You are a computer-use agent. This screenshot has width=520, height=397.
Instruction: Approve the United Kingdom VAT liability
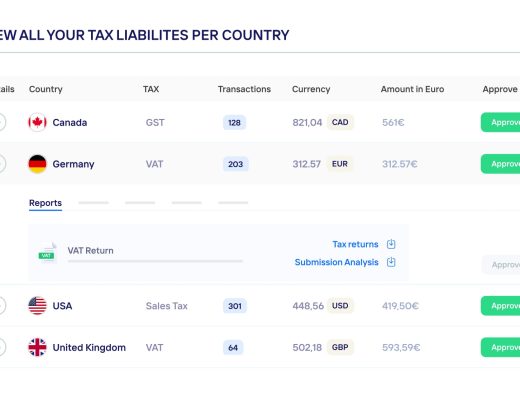500,347
